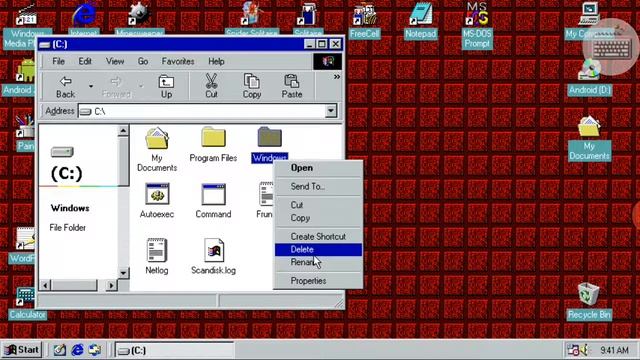
Task: Open the Internet Explorer desktop icon
Action: pos(84,19)
